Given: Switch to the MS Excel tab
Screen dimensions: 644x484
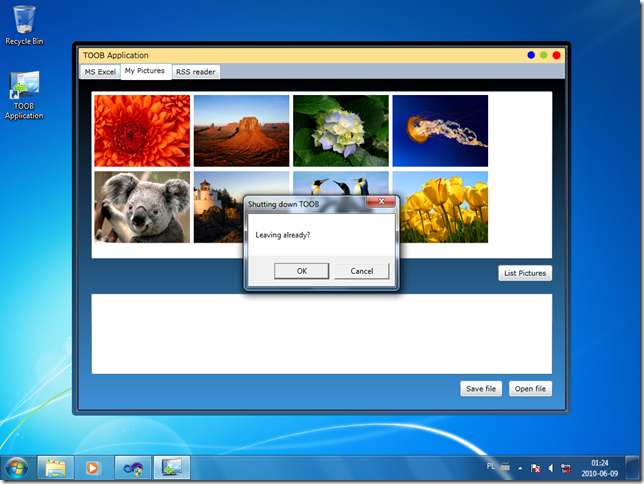Looking at the screenshot, I should coord(100,71).
